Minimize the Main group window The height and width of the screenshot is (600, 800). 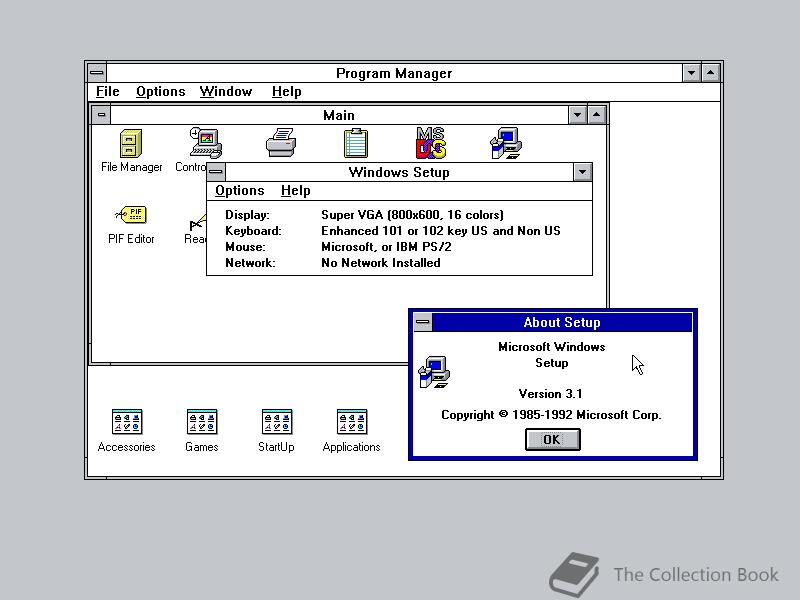point(577,115)
